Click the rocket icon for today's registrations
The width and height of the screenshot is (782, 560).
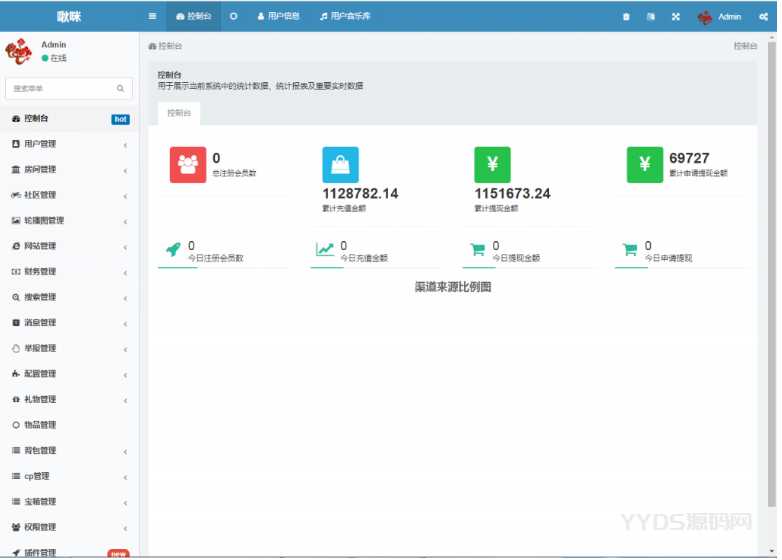pyautogui.click(x=172, y=250)
